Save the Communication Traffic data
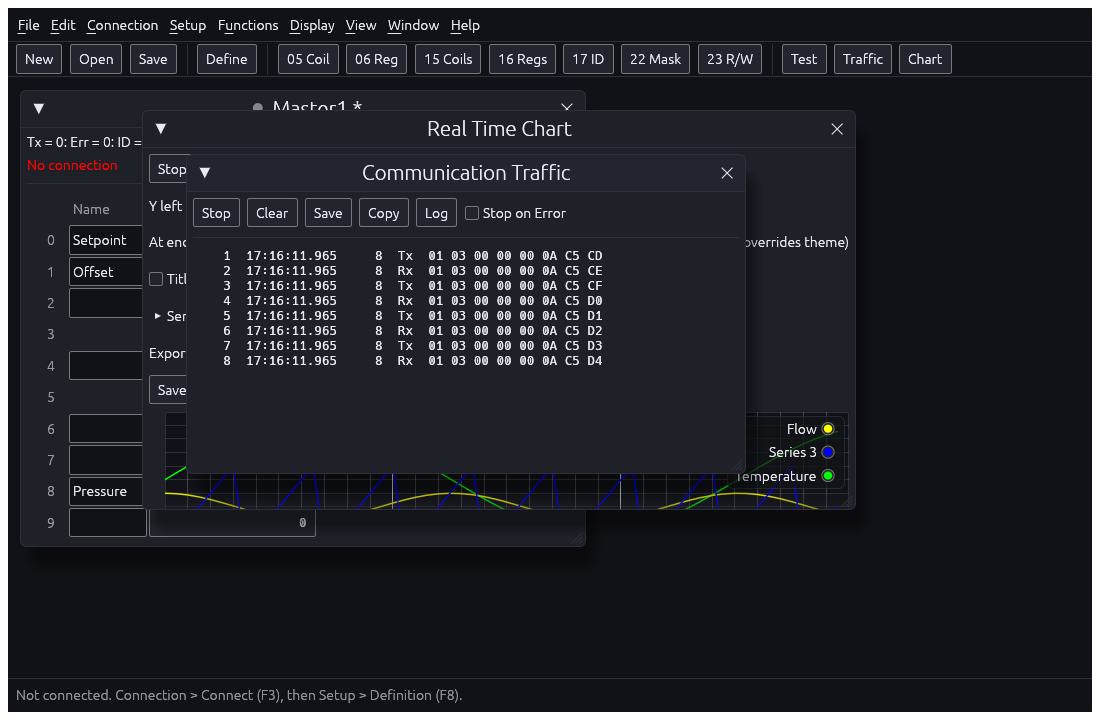This screenshot has height=720, width=1100. pyautogui.click(x=328, y=213)
